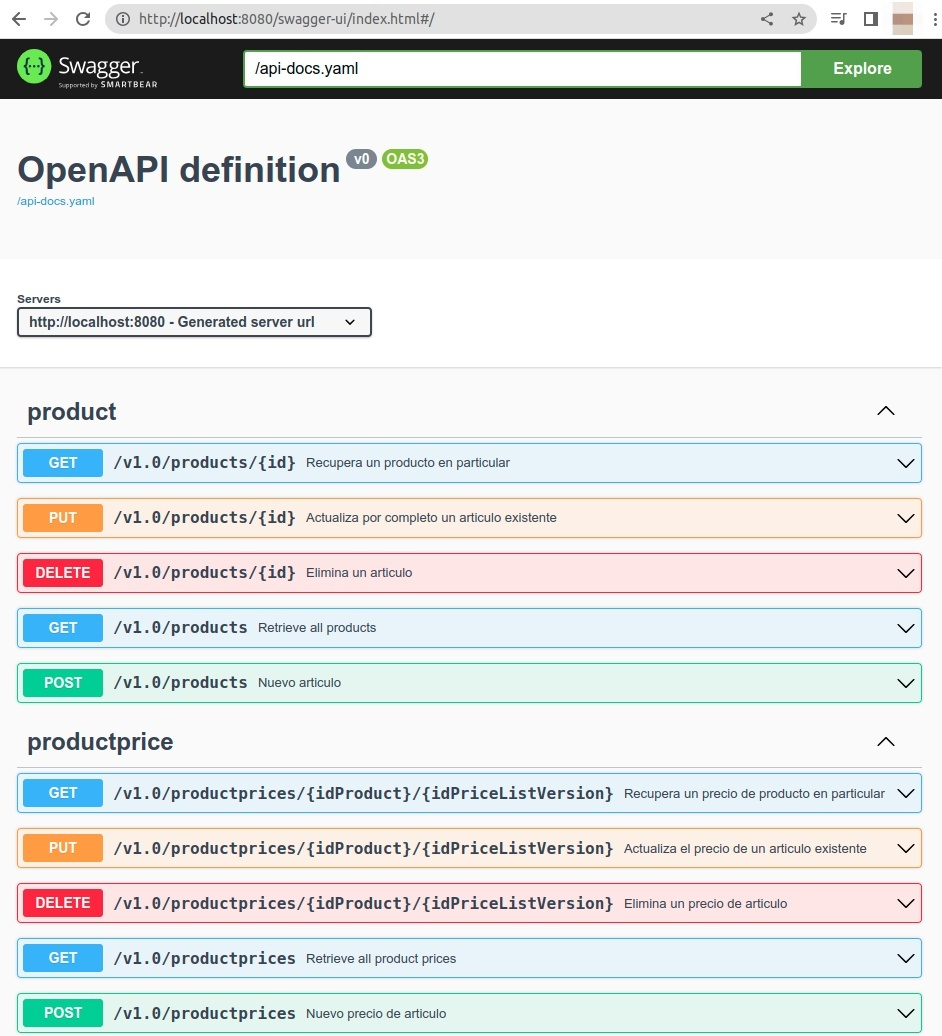
Task: Open the browser three-dot menu
Action: 935,19
